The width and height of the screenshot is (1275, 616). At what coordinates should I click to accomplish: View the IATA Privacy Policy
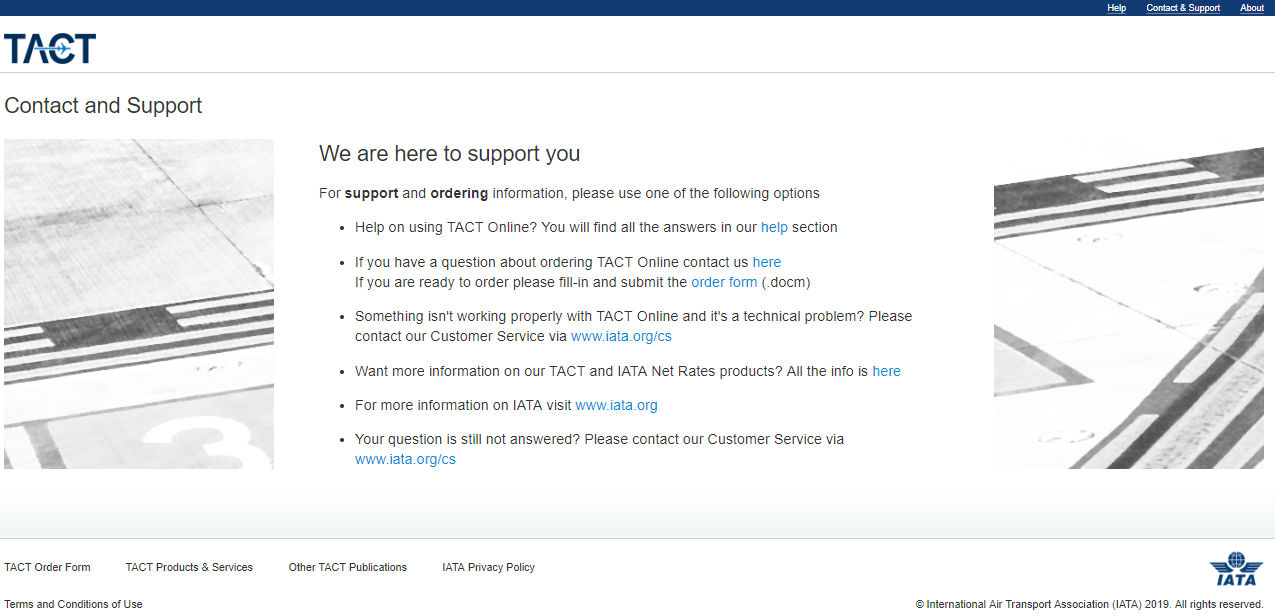tap(488, 567)
